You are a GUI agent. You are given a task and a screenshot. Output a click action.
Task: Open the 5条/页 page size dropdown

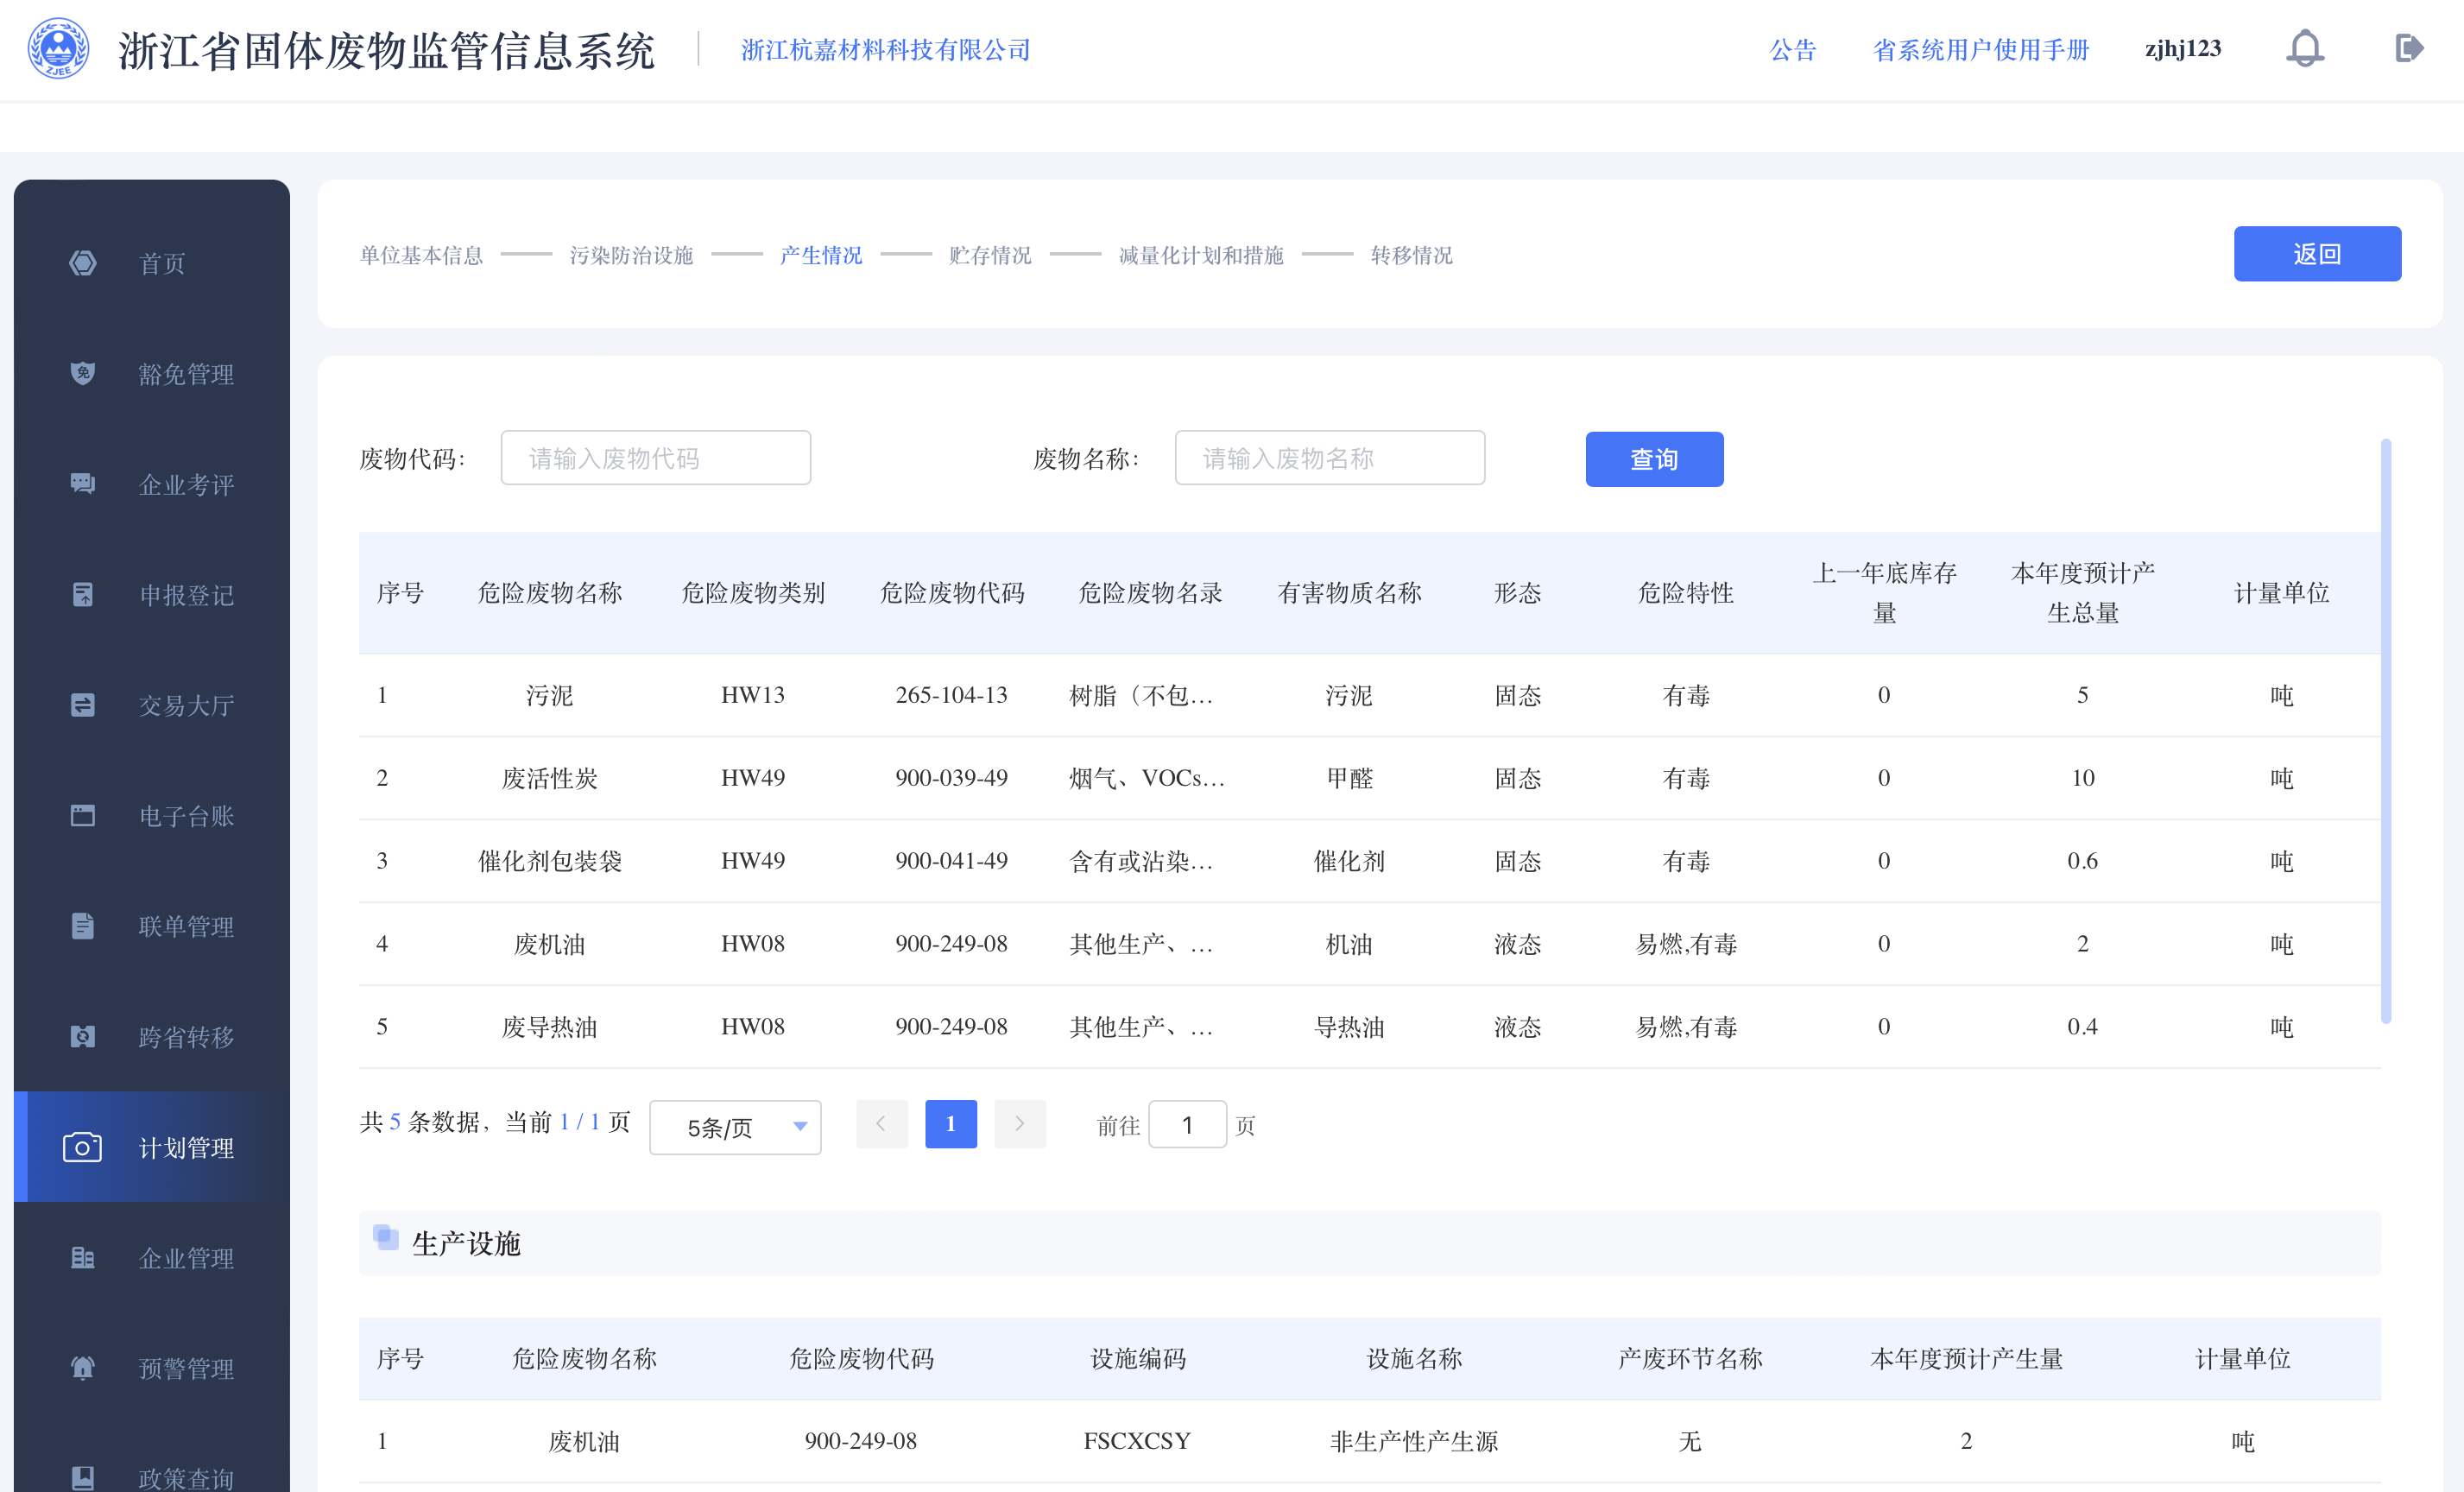coord(735,1127)
